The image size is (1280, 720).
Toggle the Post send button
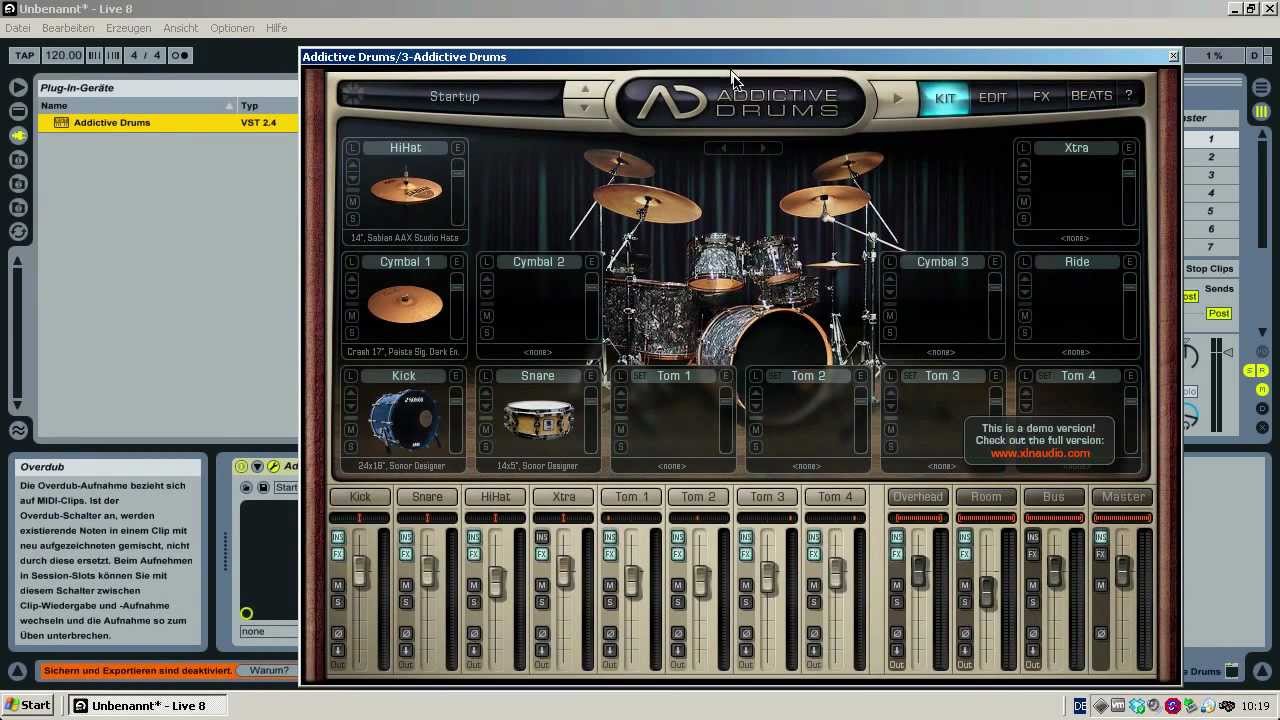click(x=1218, y=313)
